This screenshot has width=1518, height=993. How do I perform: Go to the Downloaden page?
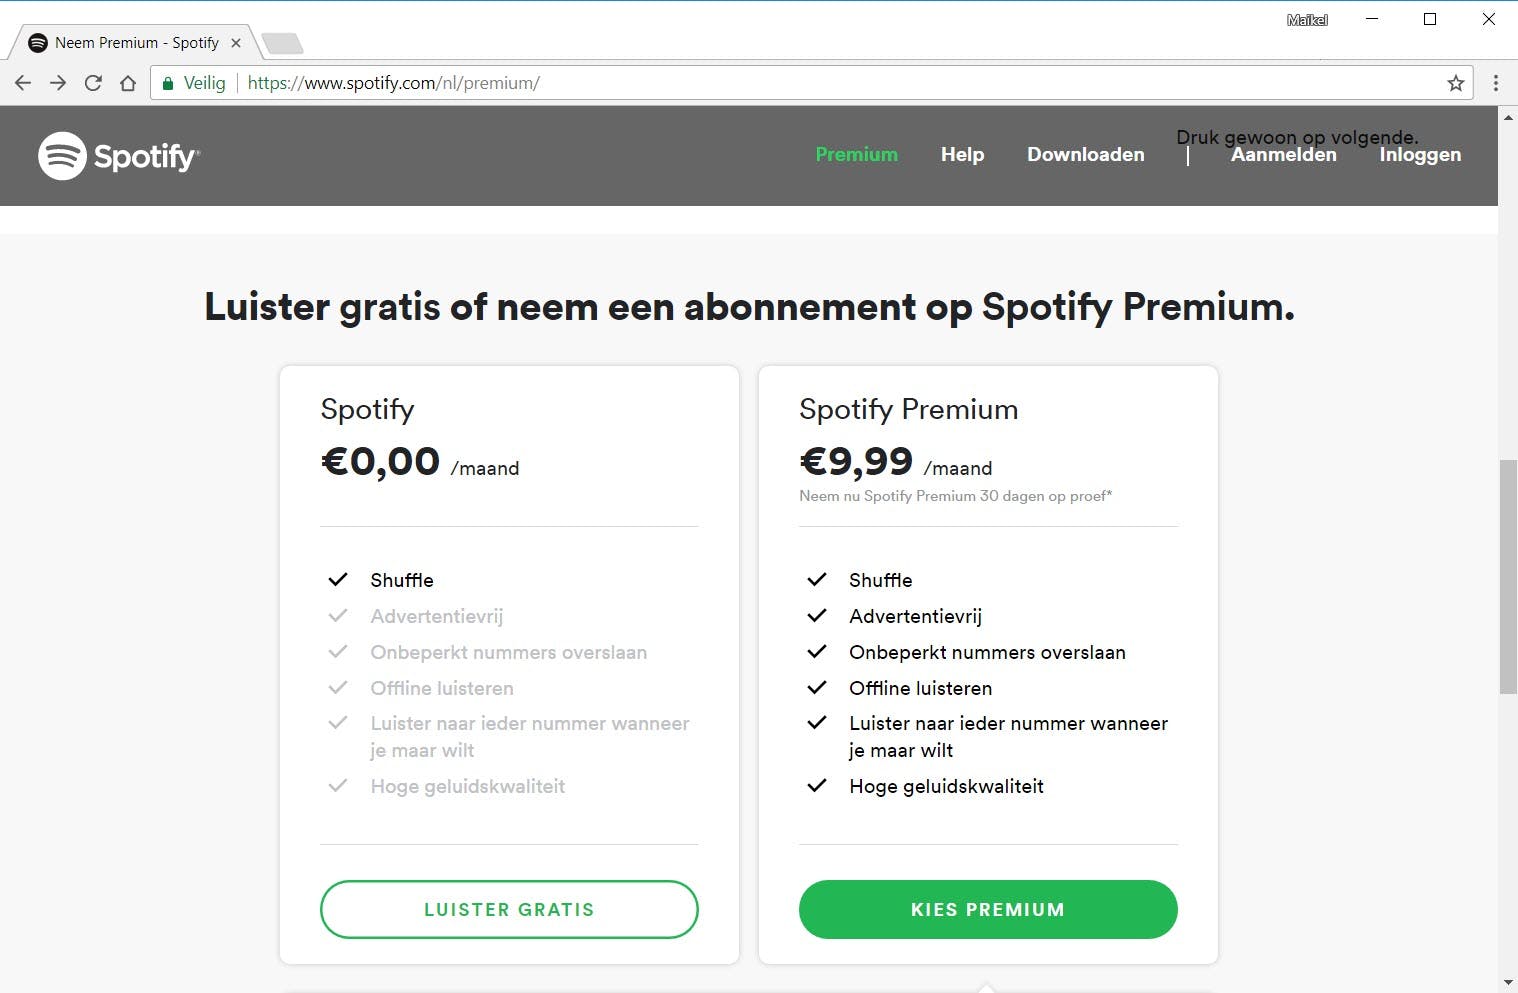pos(1085,154)
